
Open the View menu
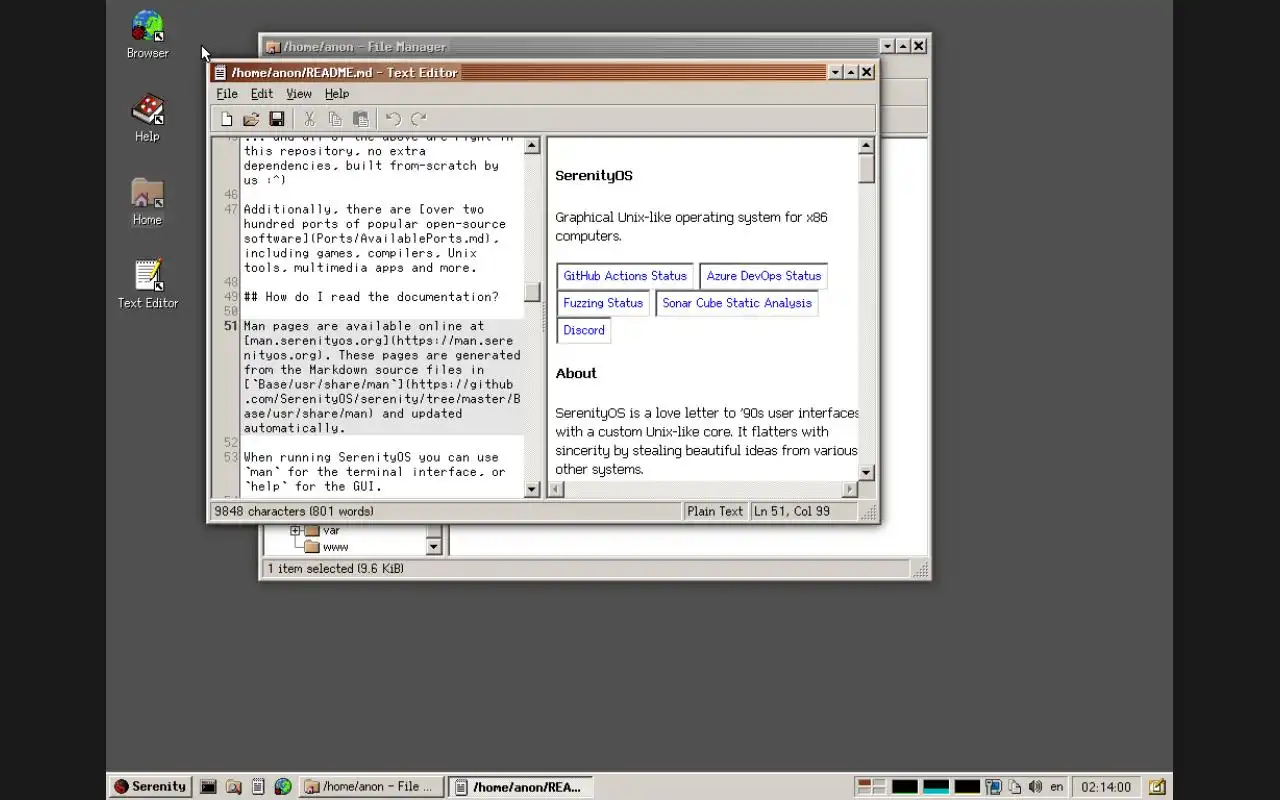(299, 94)
